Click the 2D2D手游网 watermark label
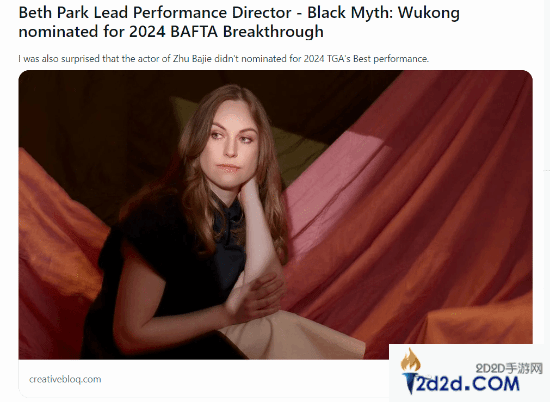This screenshot has width=550, height=402. pyautogui.click(x=509, y=368)
